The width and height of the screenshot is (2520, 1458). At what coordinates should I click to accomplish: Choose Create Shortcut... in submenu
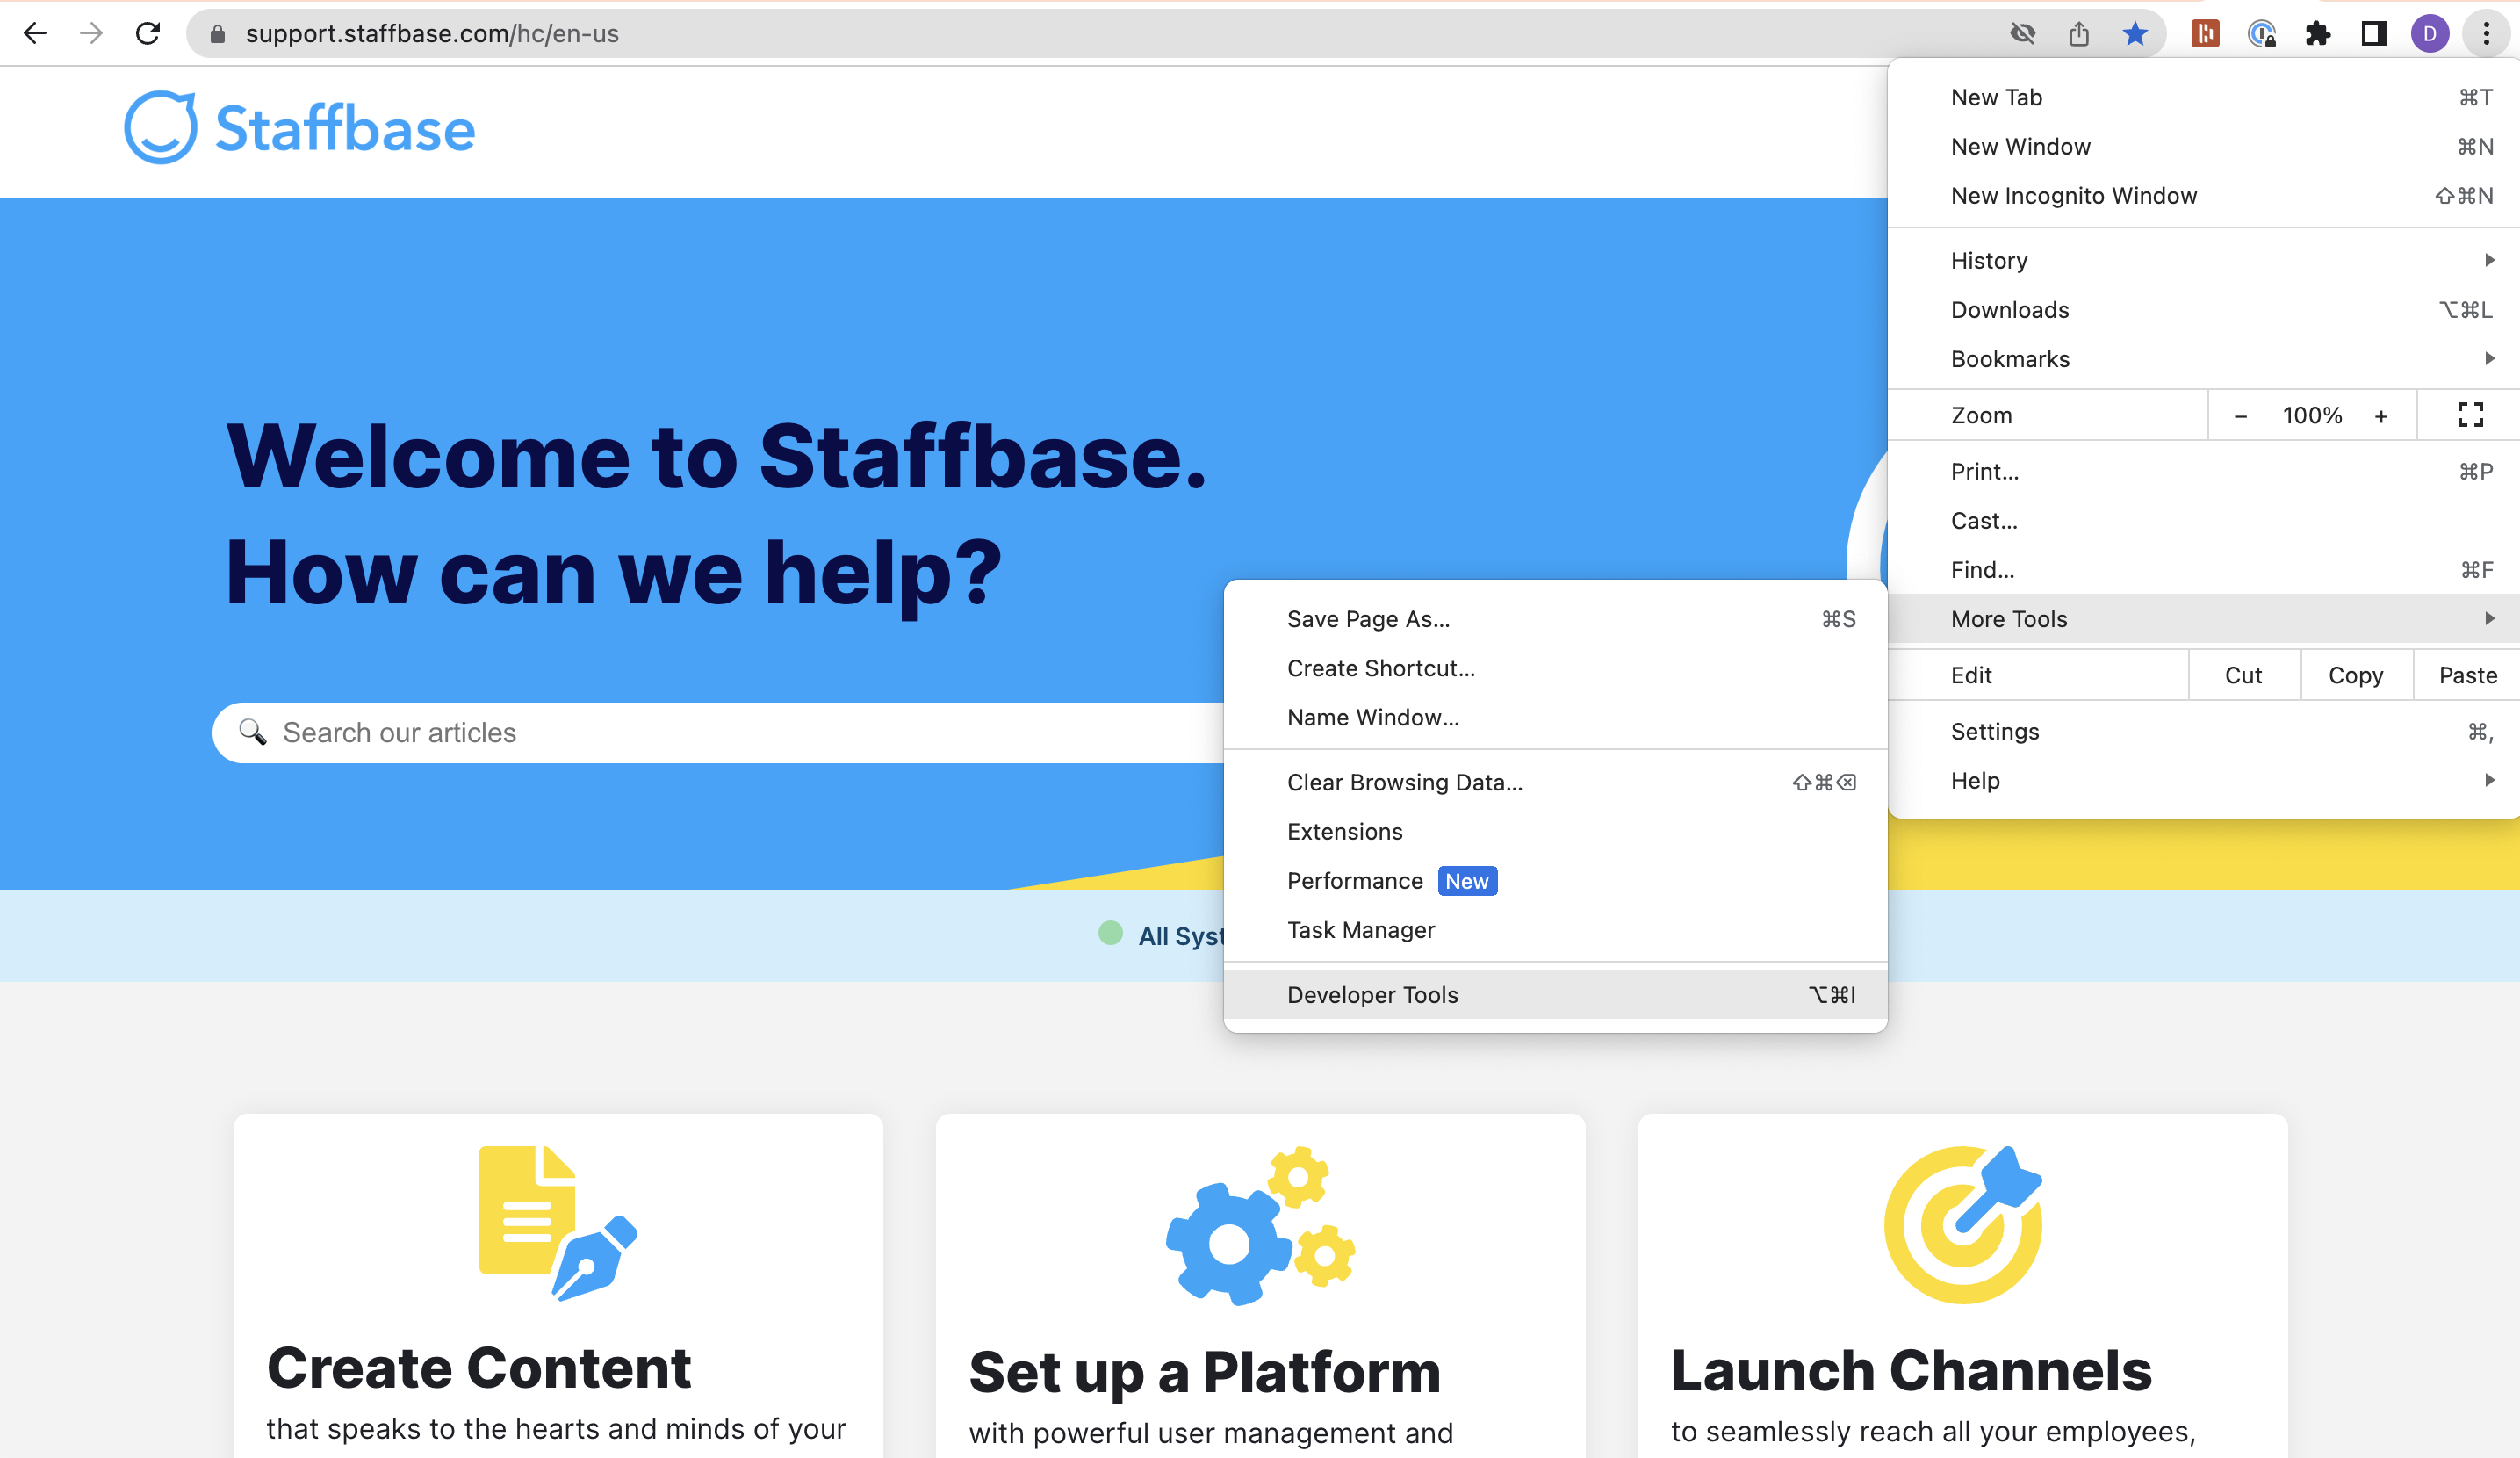(x=1555, y=668)
